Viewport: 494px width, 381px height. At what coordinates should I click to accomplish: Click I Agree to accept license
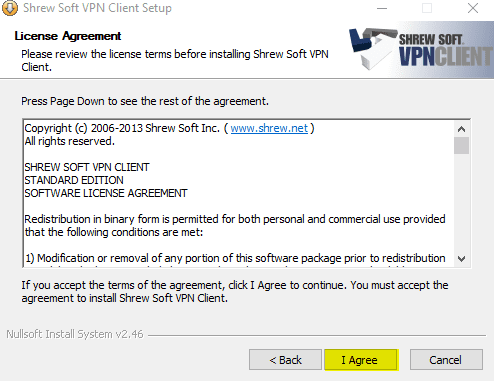point(361,360)
